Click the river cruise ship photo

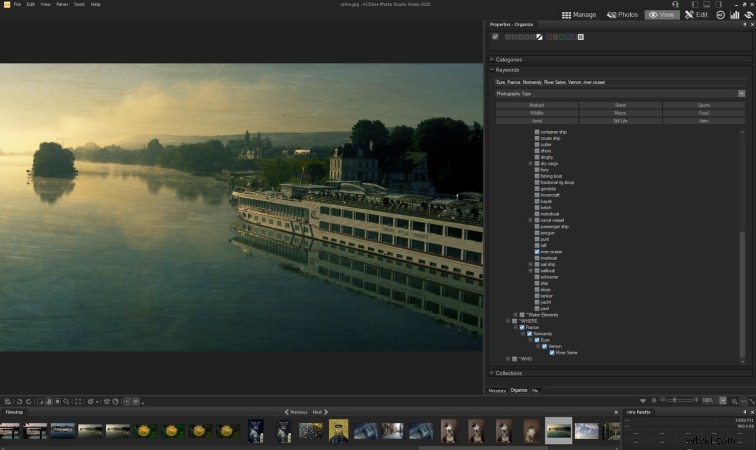pyautogui.click(x=241, y=207)
